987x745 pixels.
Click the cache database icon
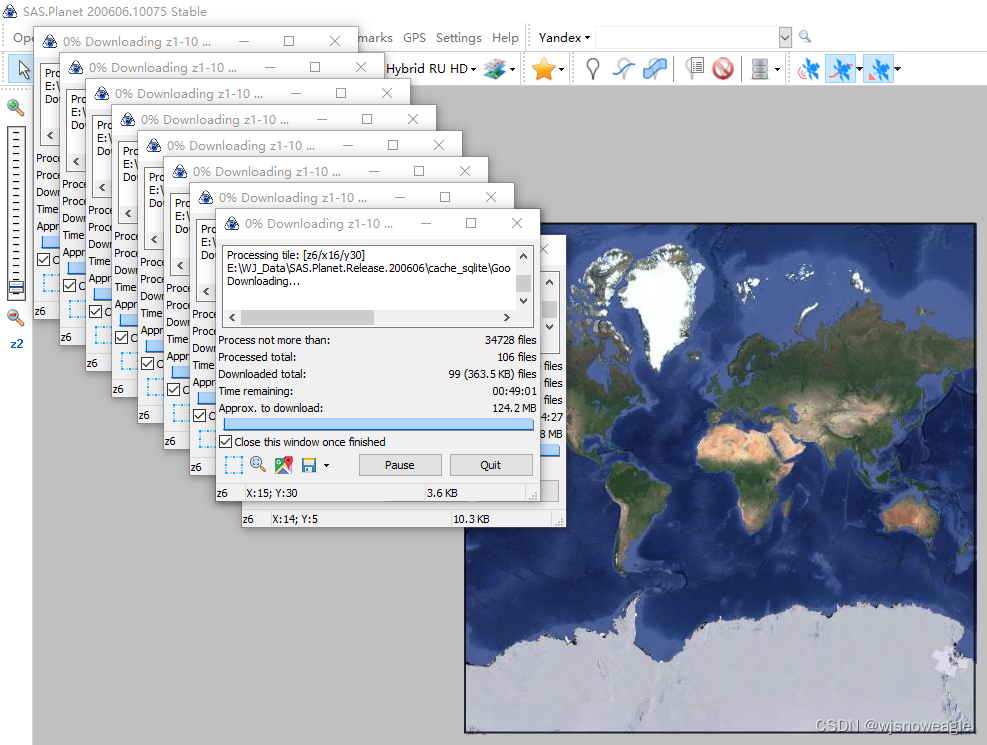[760, 69]
